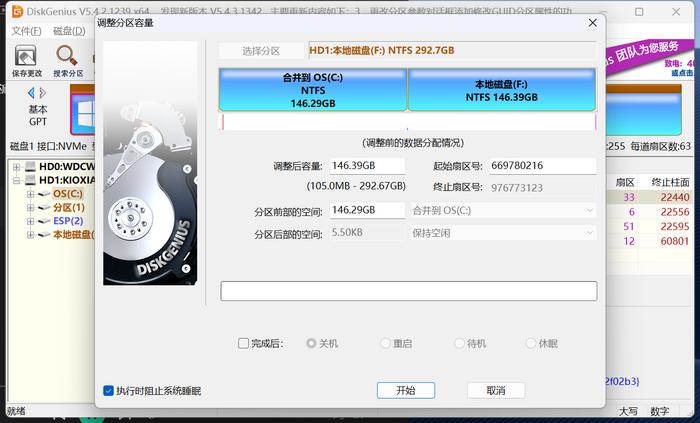Image resolution: width=700 pixels, height=423 pixels.
Task: Click the 本地磁盘(F:) NTFS 146.39GB block
Action: point(502,90)
